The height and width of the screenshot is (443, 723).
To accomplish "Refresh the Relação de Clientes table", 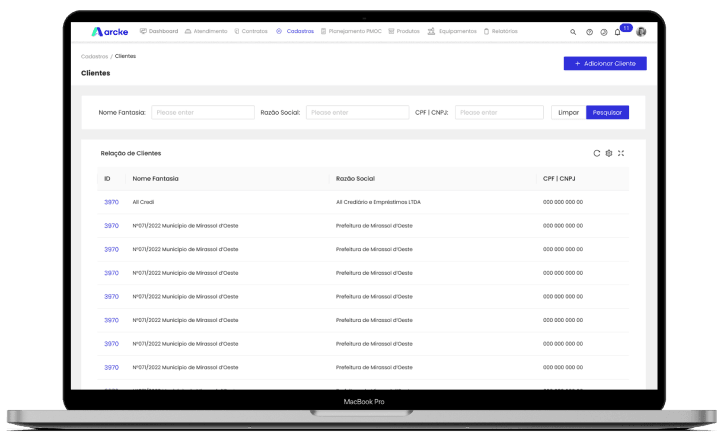I will tap(597, 153).
